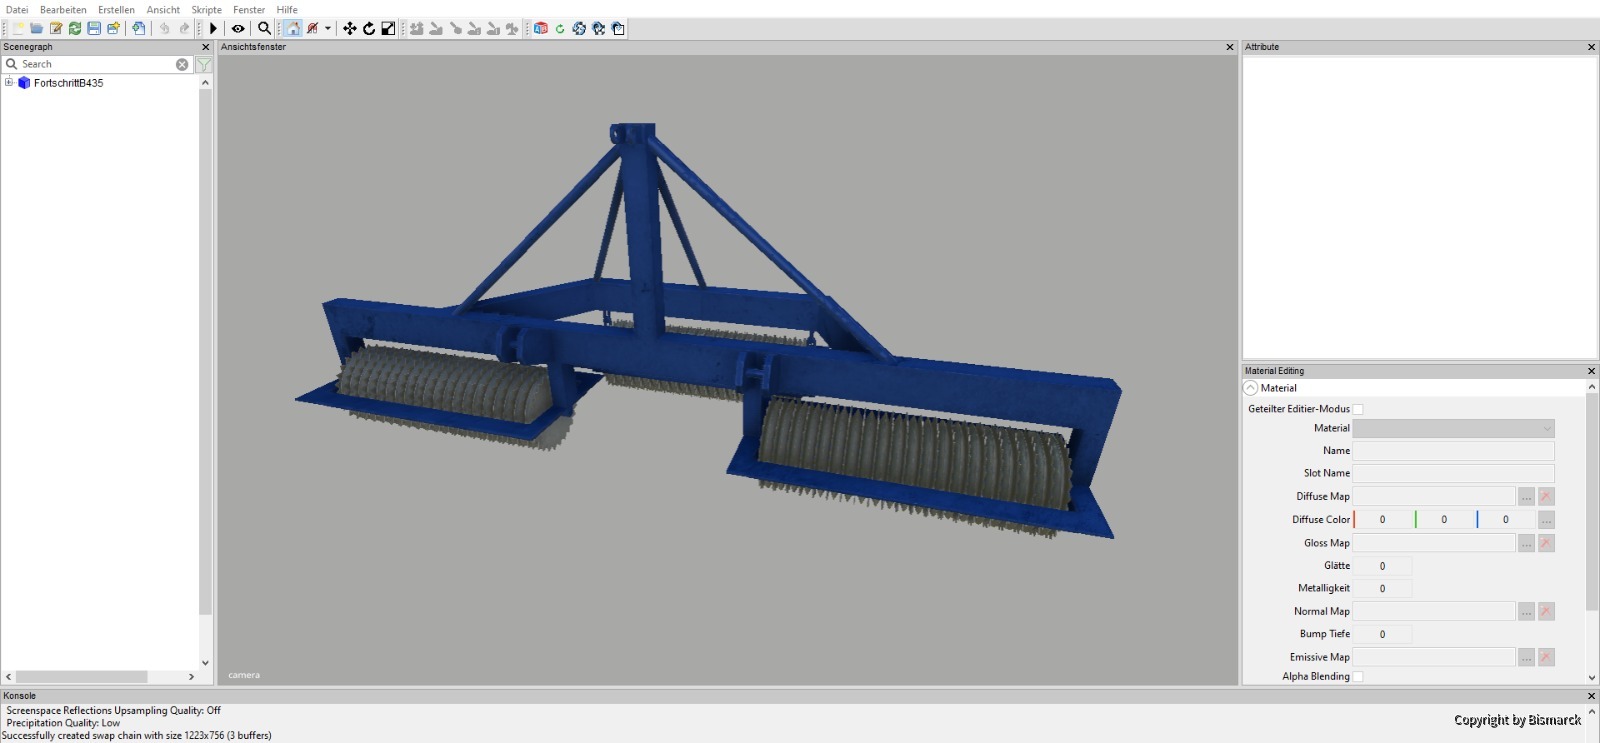
Task: Click the Save floppy disk icon
Action: click(94, 29)
